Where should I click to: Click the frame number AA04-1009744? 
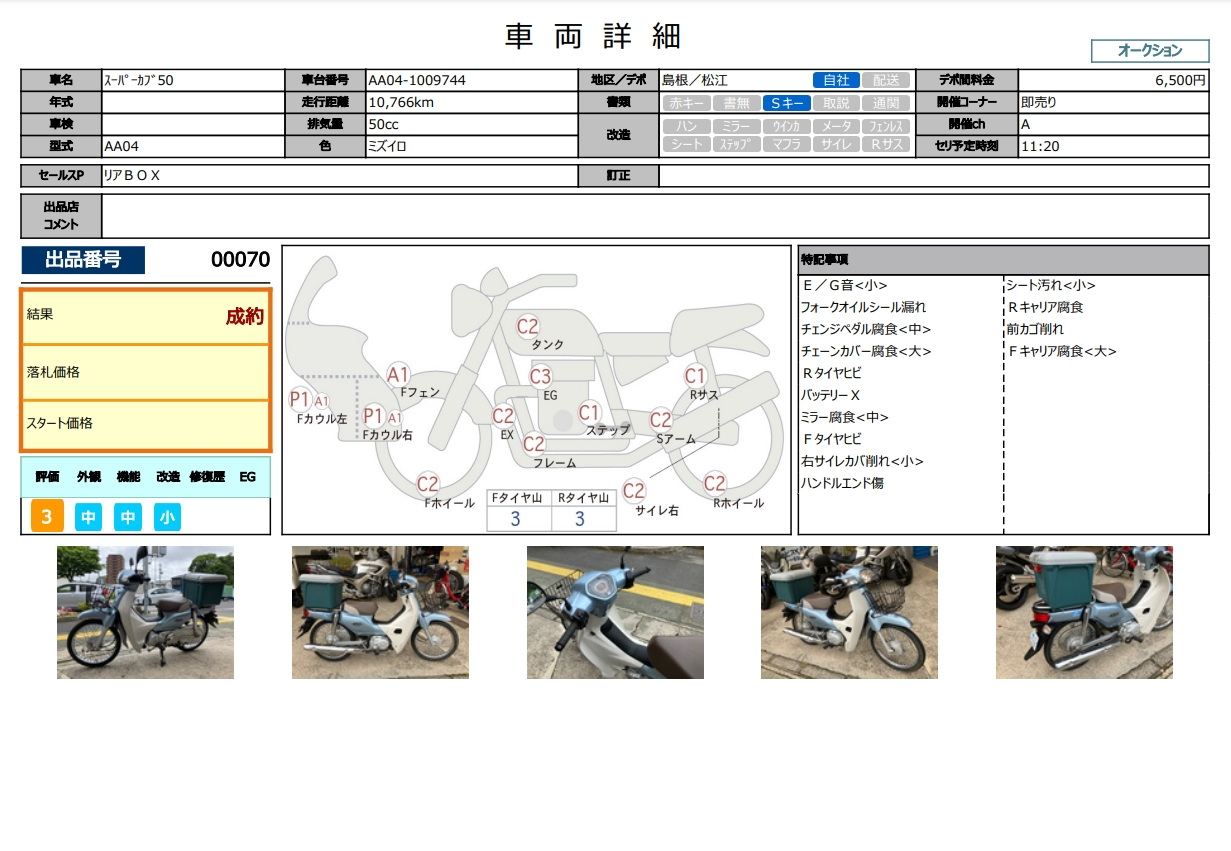pos(417,80)
